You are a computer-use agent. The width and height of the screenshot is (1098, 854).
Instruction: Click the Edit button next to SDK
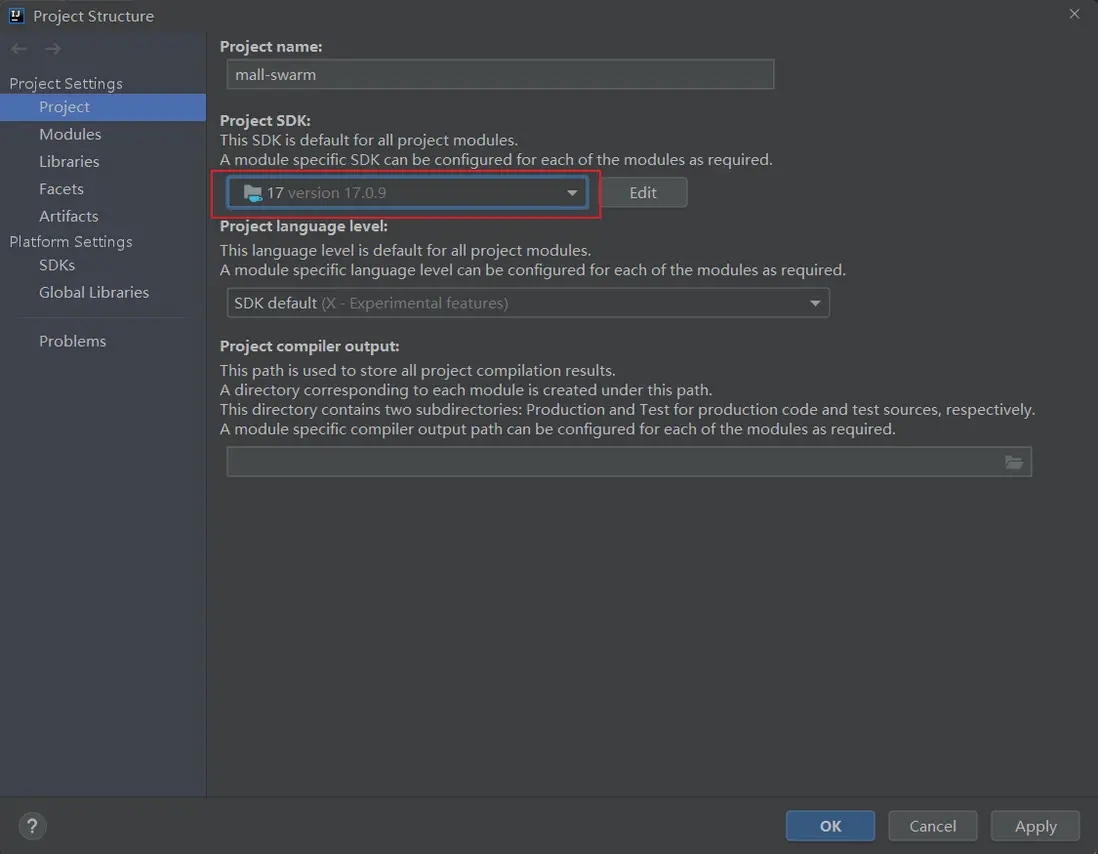643,193
